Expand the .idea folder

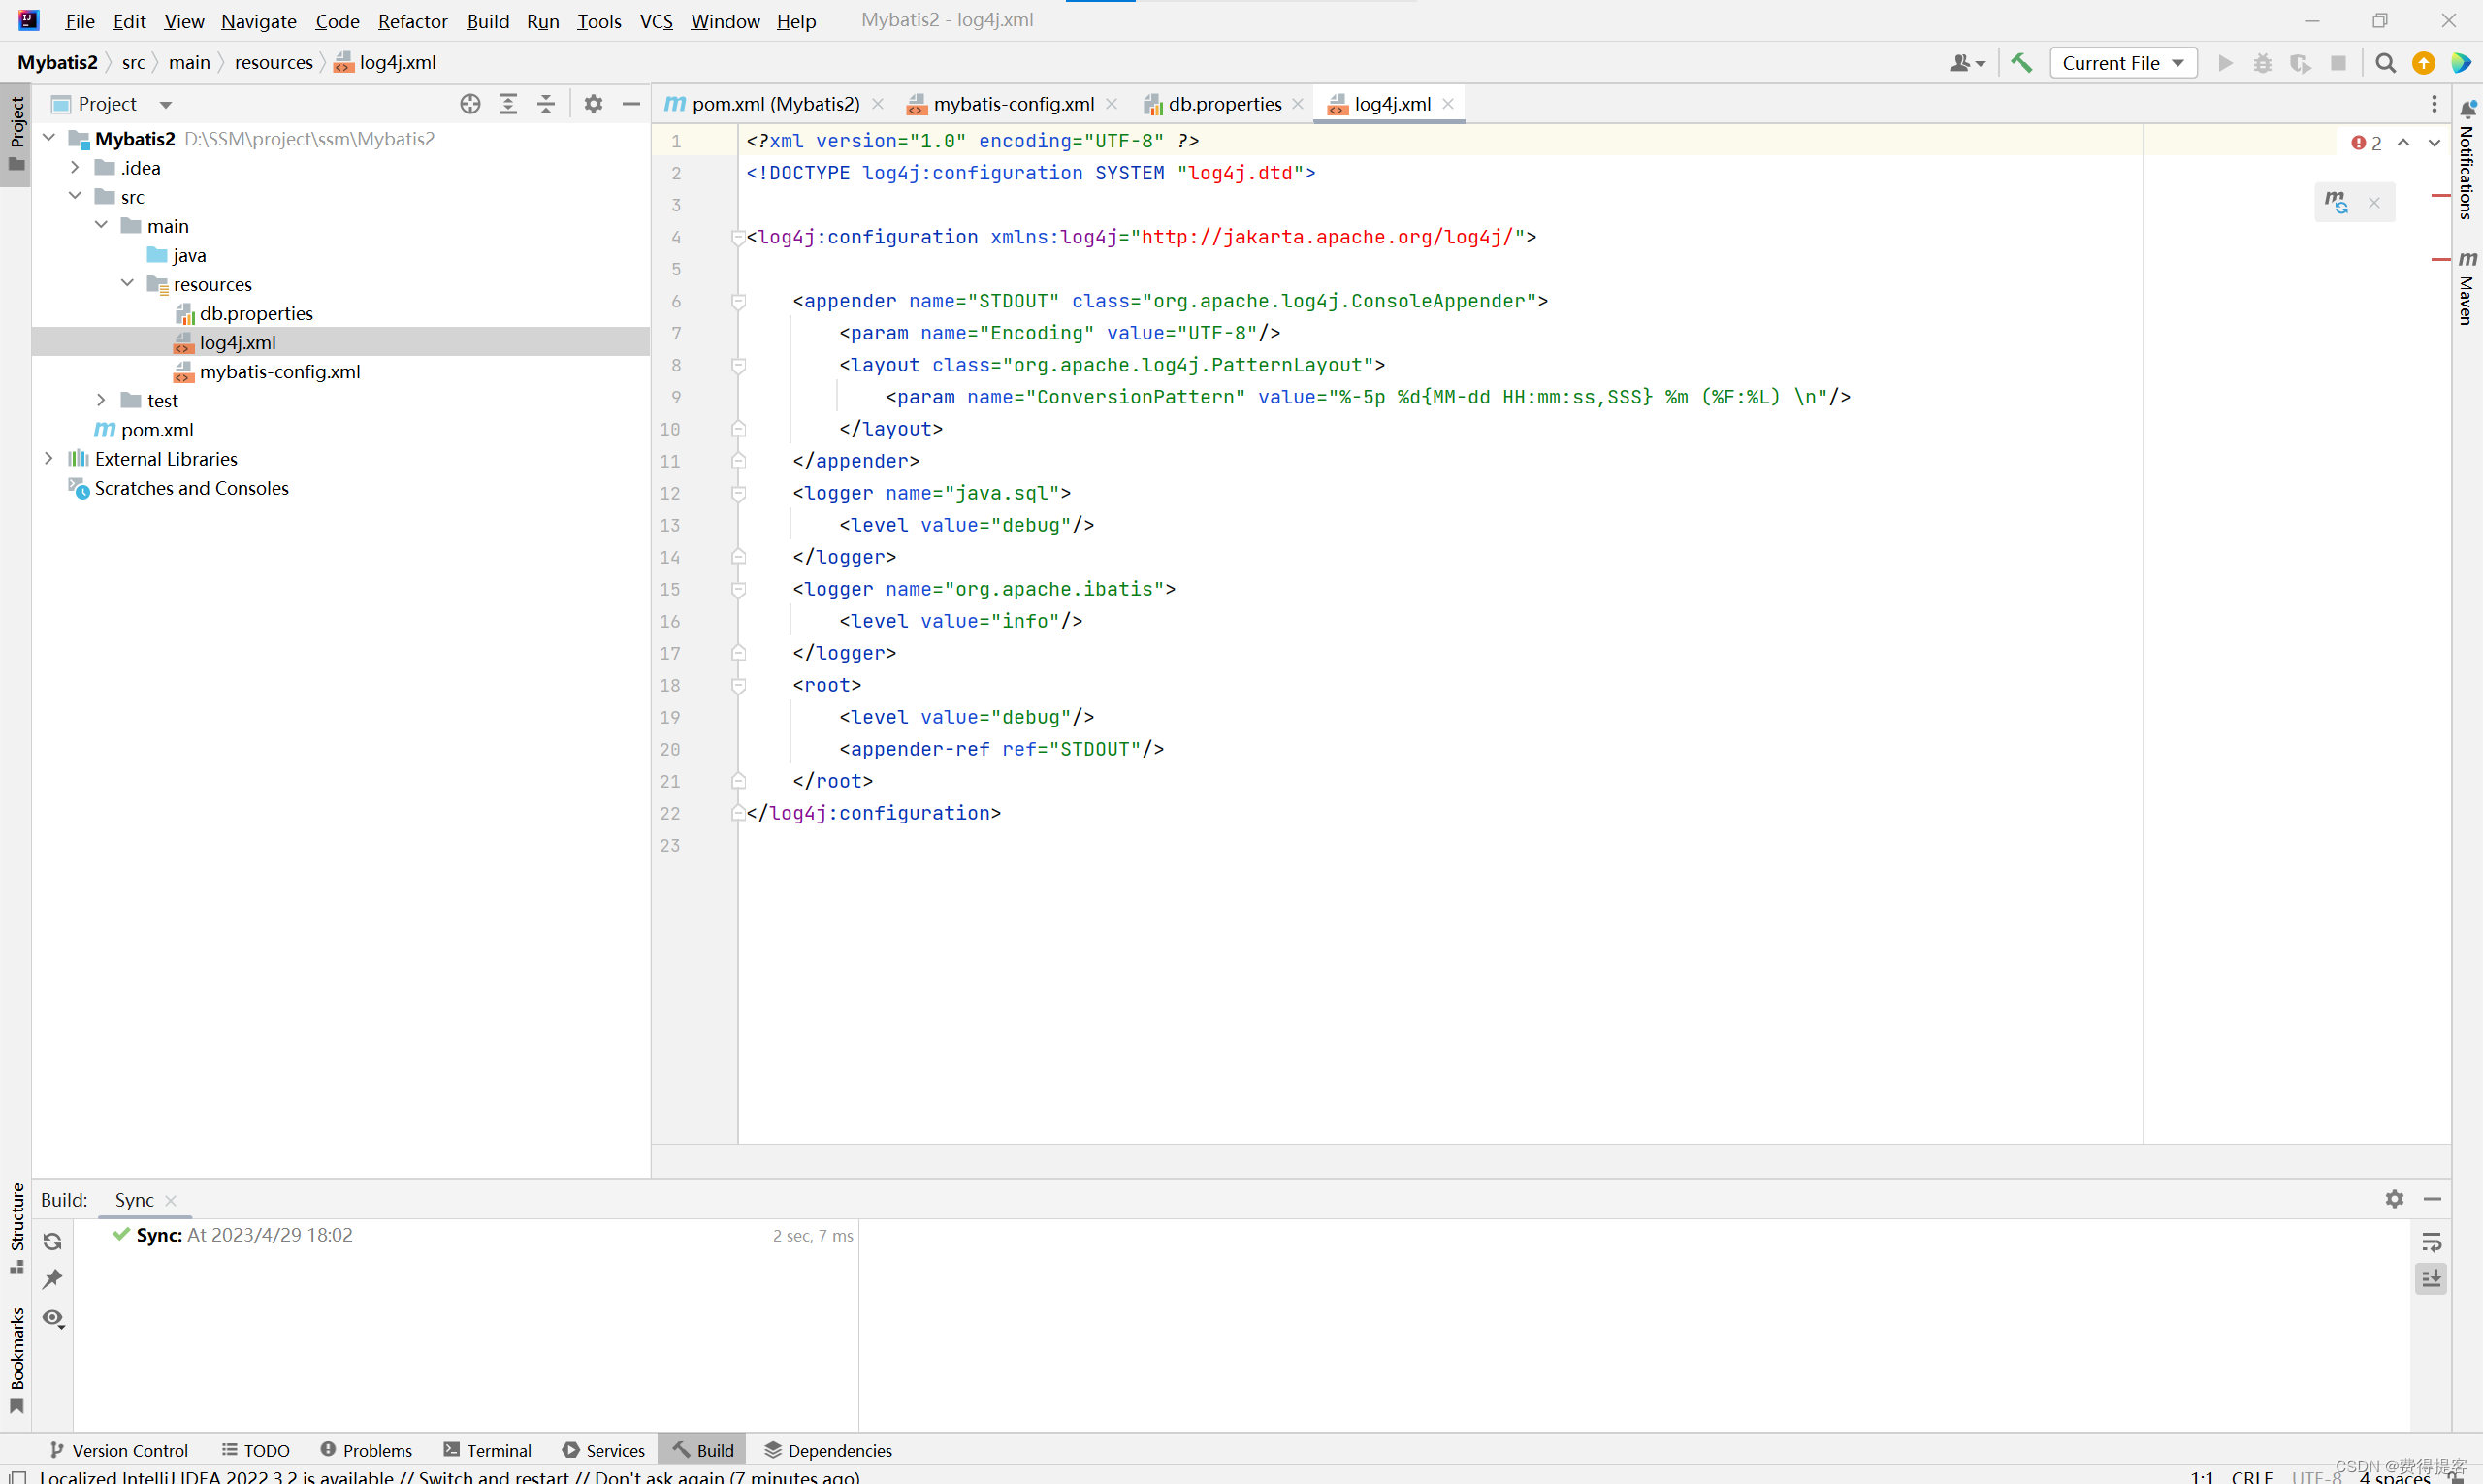pos(75,167)
